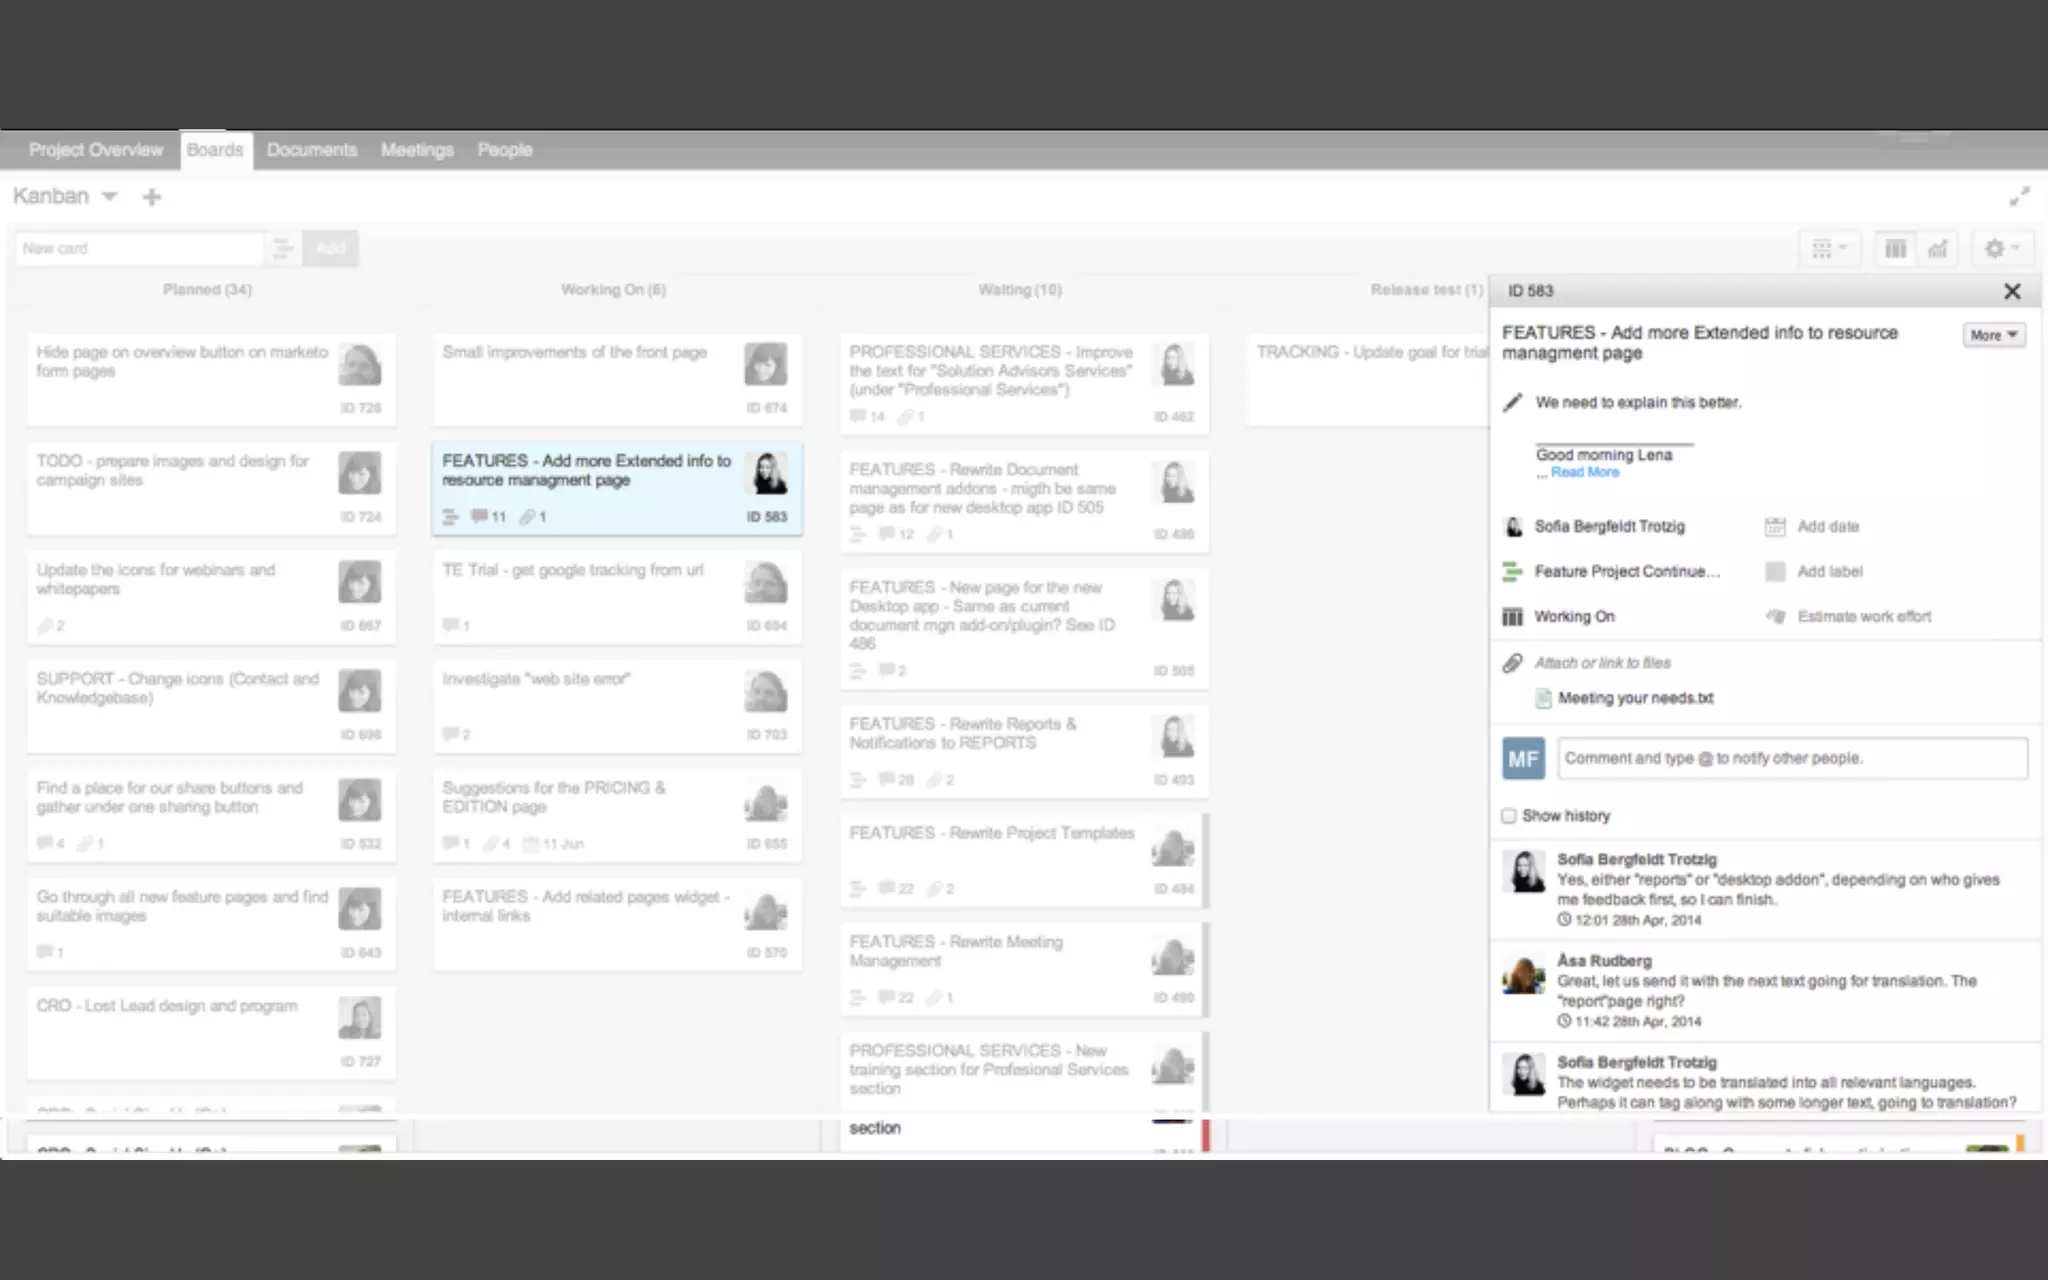
Task: Enable the Show history checkbox
Action: point(1509,816)
